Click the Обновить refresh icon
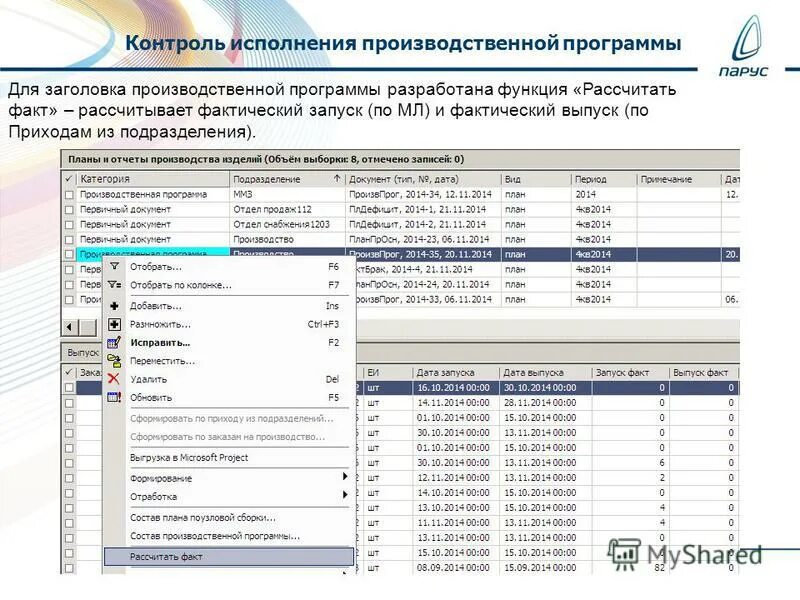 (x=115, y=395)
